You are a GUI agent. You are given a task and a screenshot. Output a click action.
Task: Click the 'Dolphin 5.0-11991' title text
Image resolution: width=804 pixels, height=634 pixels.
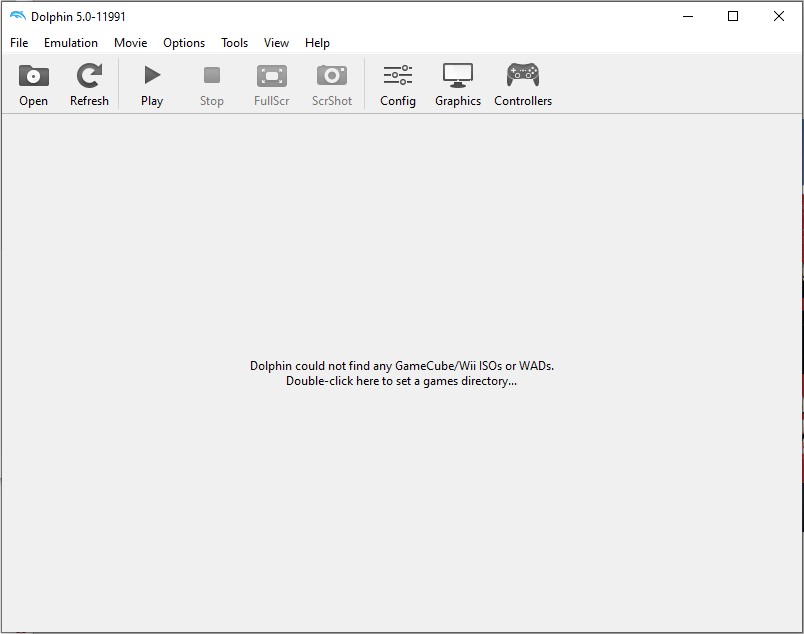(78, 17)
